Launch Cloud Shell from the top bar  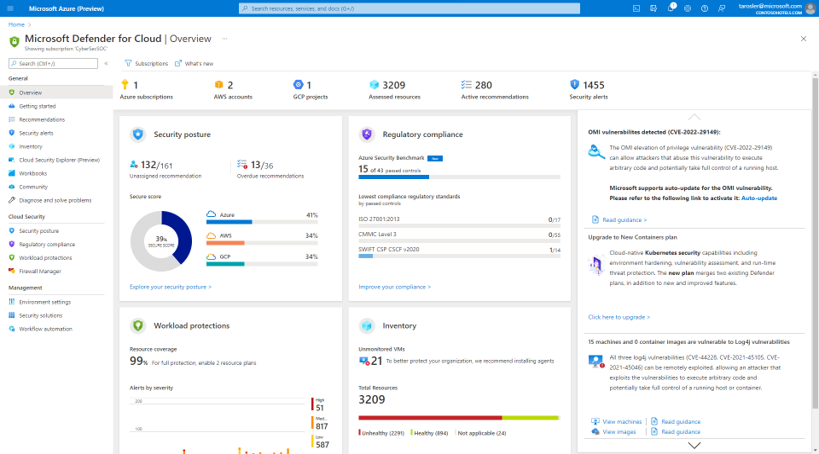(637, 8)
